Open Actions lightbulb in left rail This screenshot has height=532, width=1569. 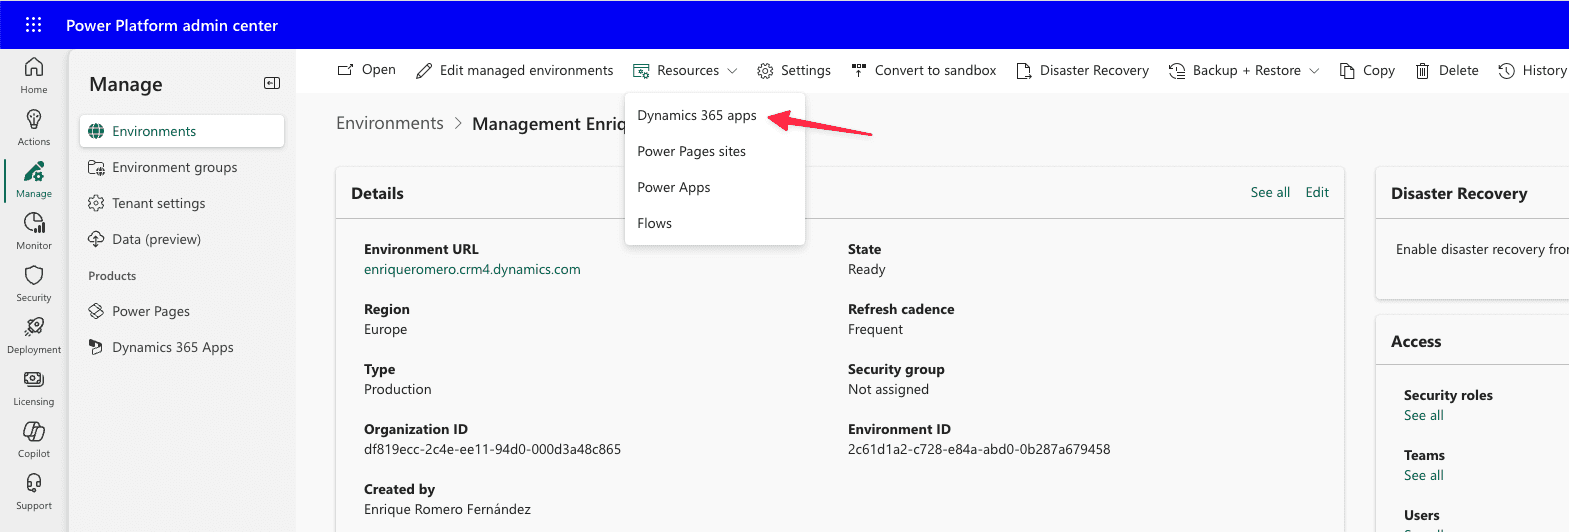click(x=34, y=127)
